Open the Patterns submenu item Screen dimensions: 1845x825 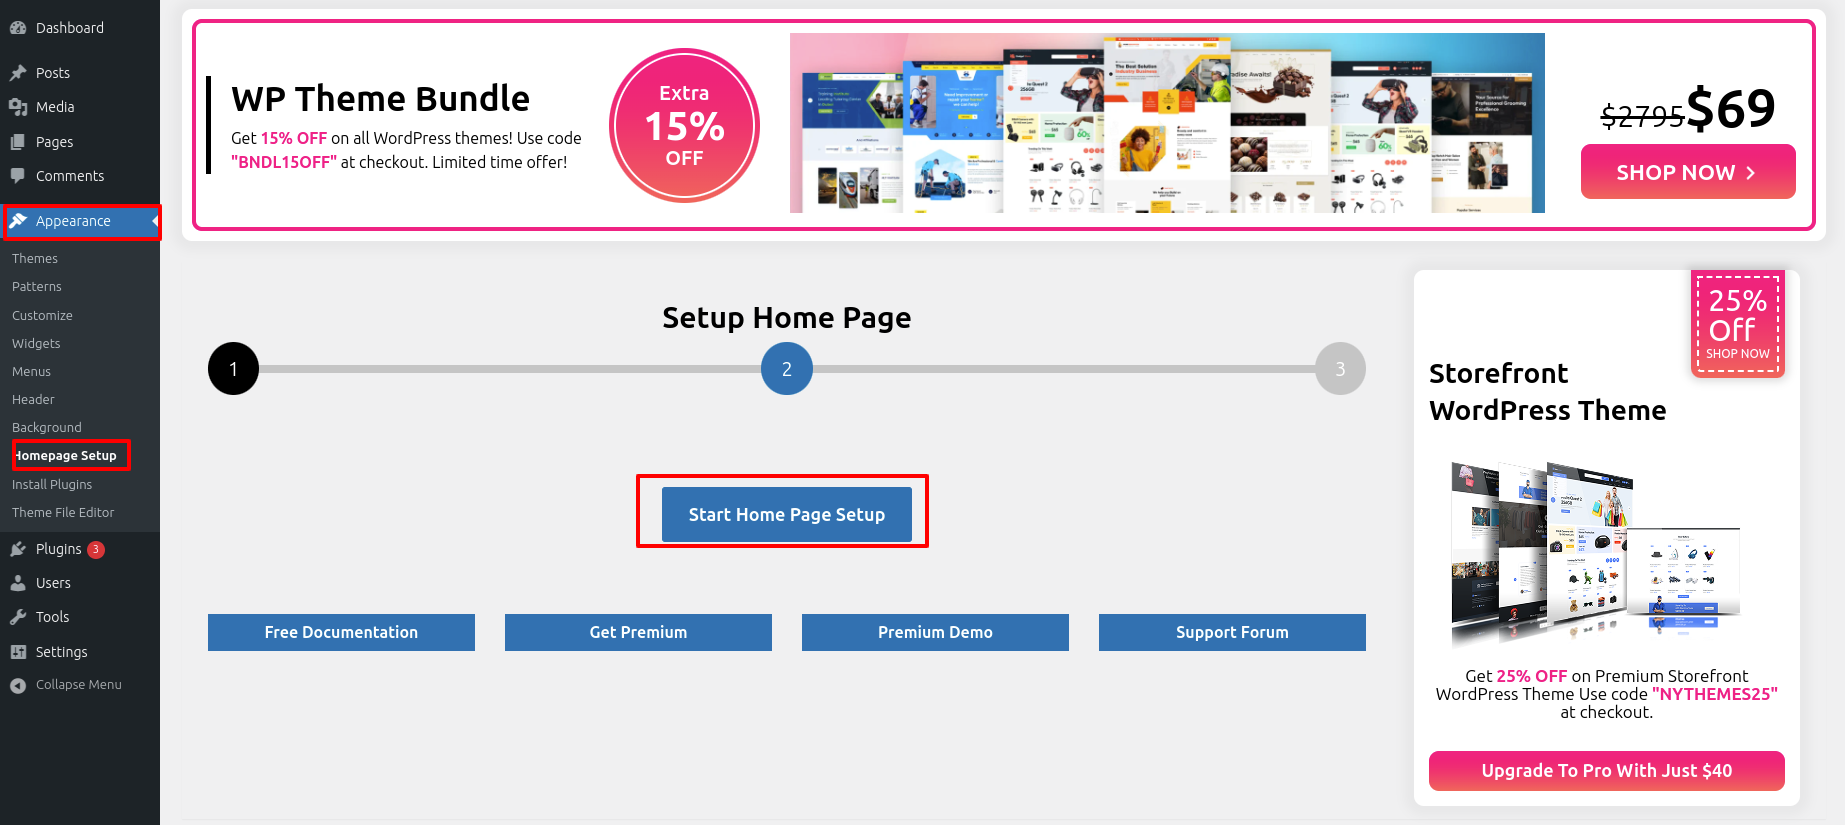click(37, 287)
